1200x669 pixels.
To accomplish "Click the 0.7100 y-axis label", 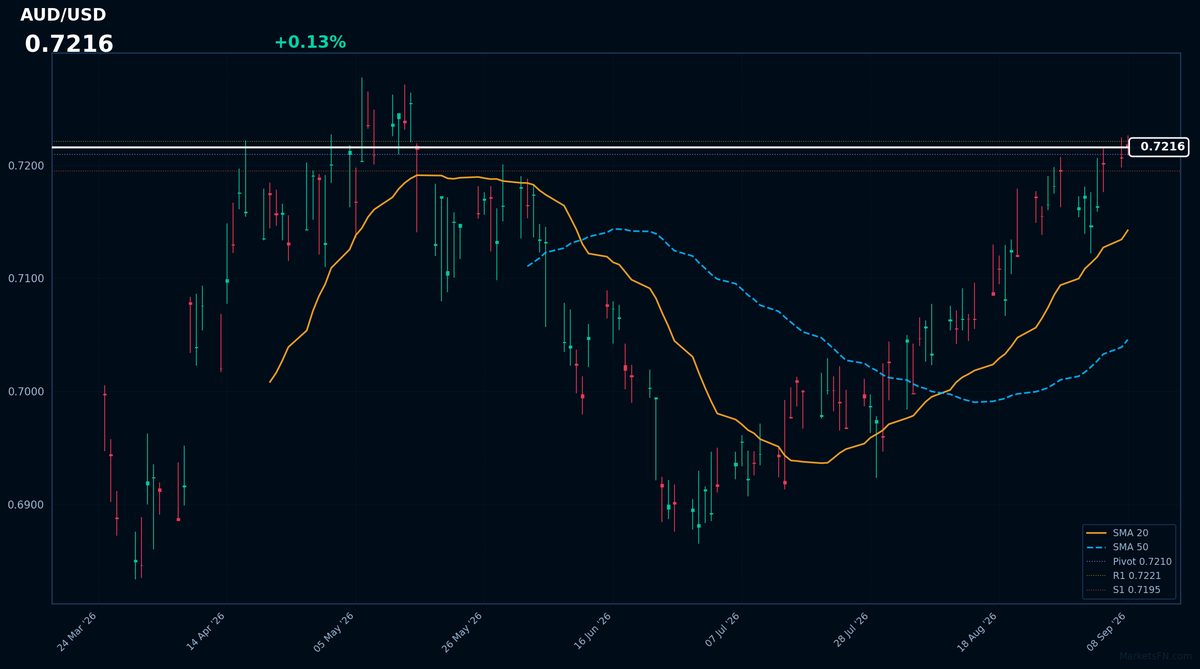I will pyautogui.click(x=28, y=278).
